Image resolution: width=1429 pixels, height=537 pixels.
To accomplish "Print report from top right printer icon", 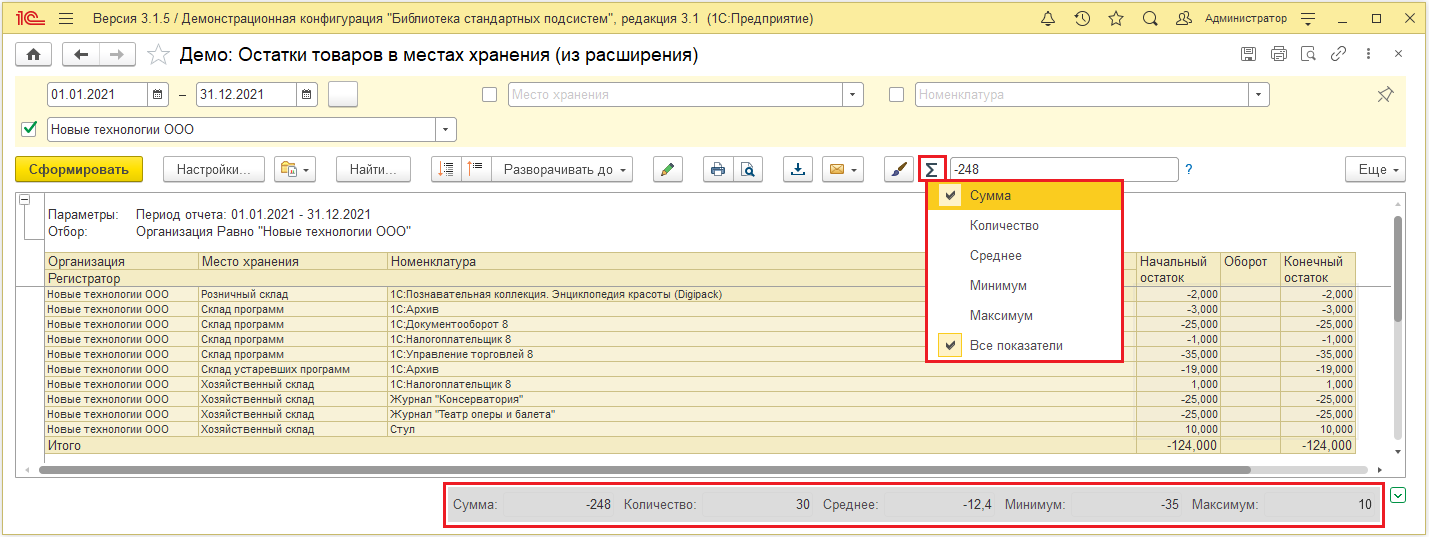I will [1278, 55].
